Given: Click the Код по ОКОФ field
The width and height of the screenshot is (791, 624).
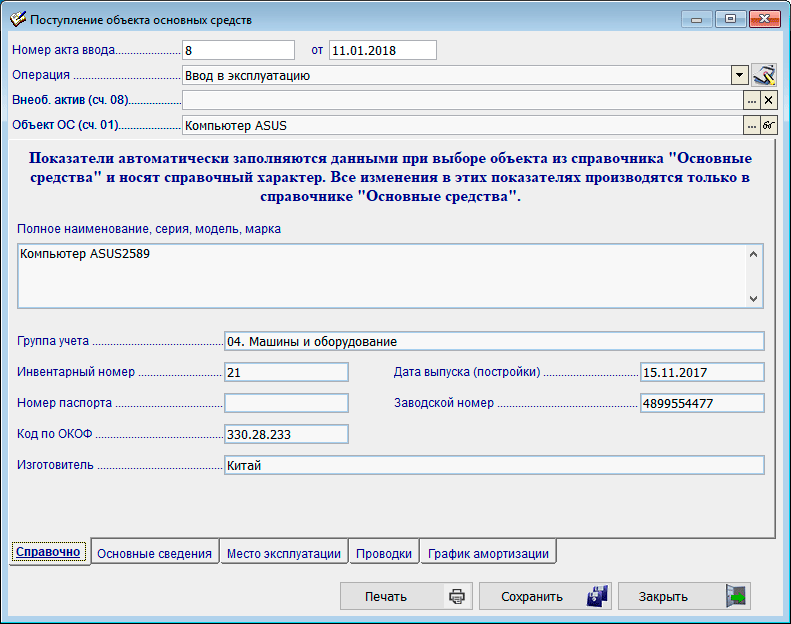Looking at the screenshot, I should (x=286, y=434).
